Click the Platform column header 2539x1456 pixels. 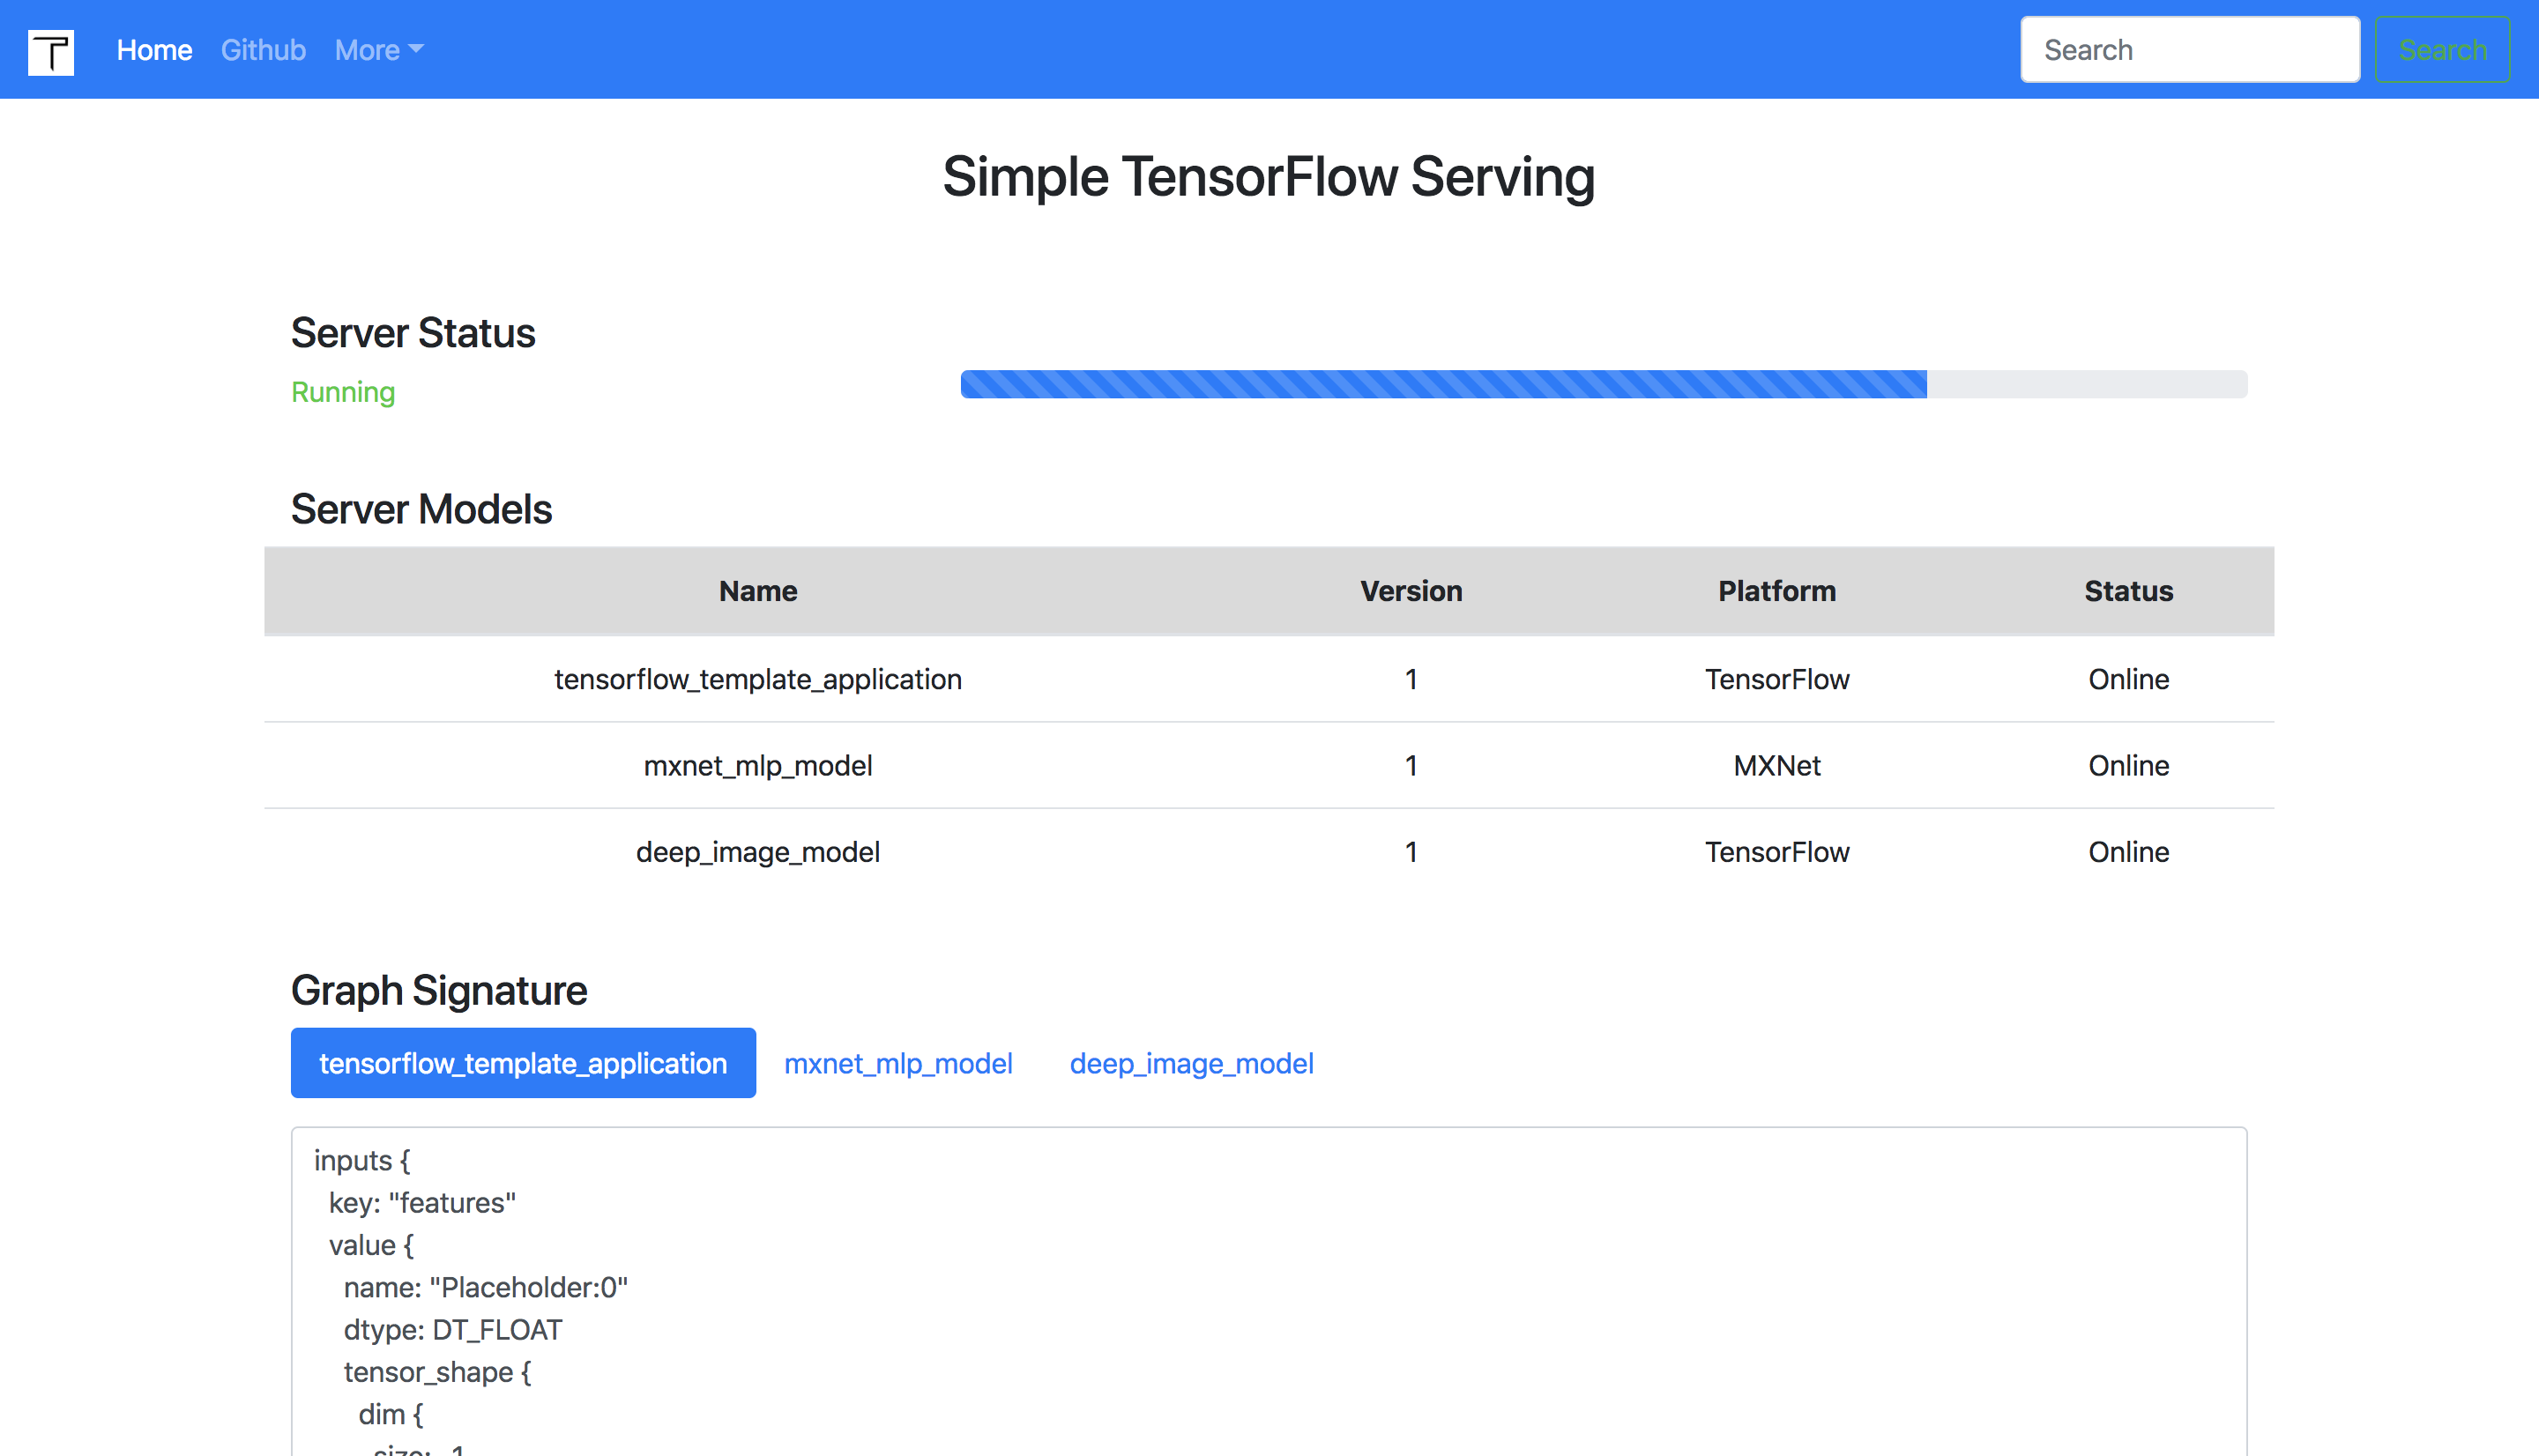point(1776,591)
